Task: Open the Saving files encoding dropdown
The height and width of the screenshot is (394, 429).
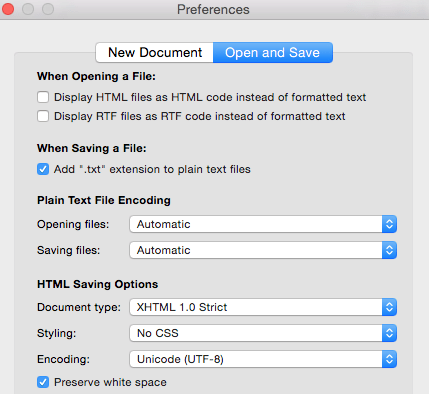Action: [263, 250]
